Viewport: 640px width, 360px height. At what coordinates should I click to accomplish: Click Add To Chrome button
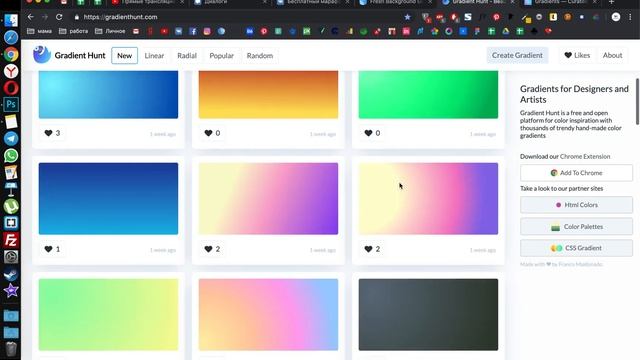tap(576, 173)
